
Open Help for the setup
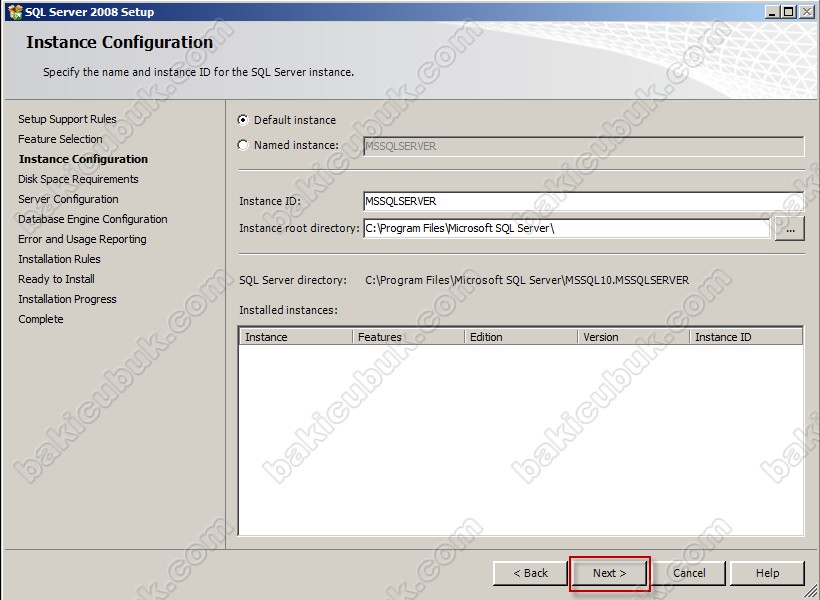(x=767, y=573)
